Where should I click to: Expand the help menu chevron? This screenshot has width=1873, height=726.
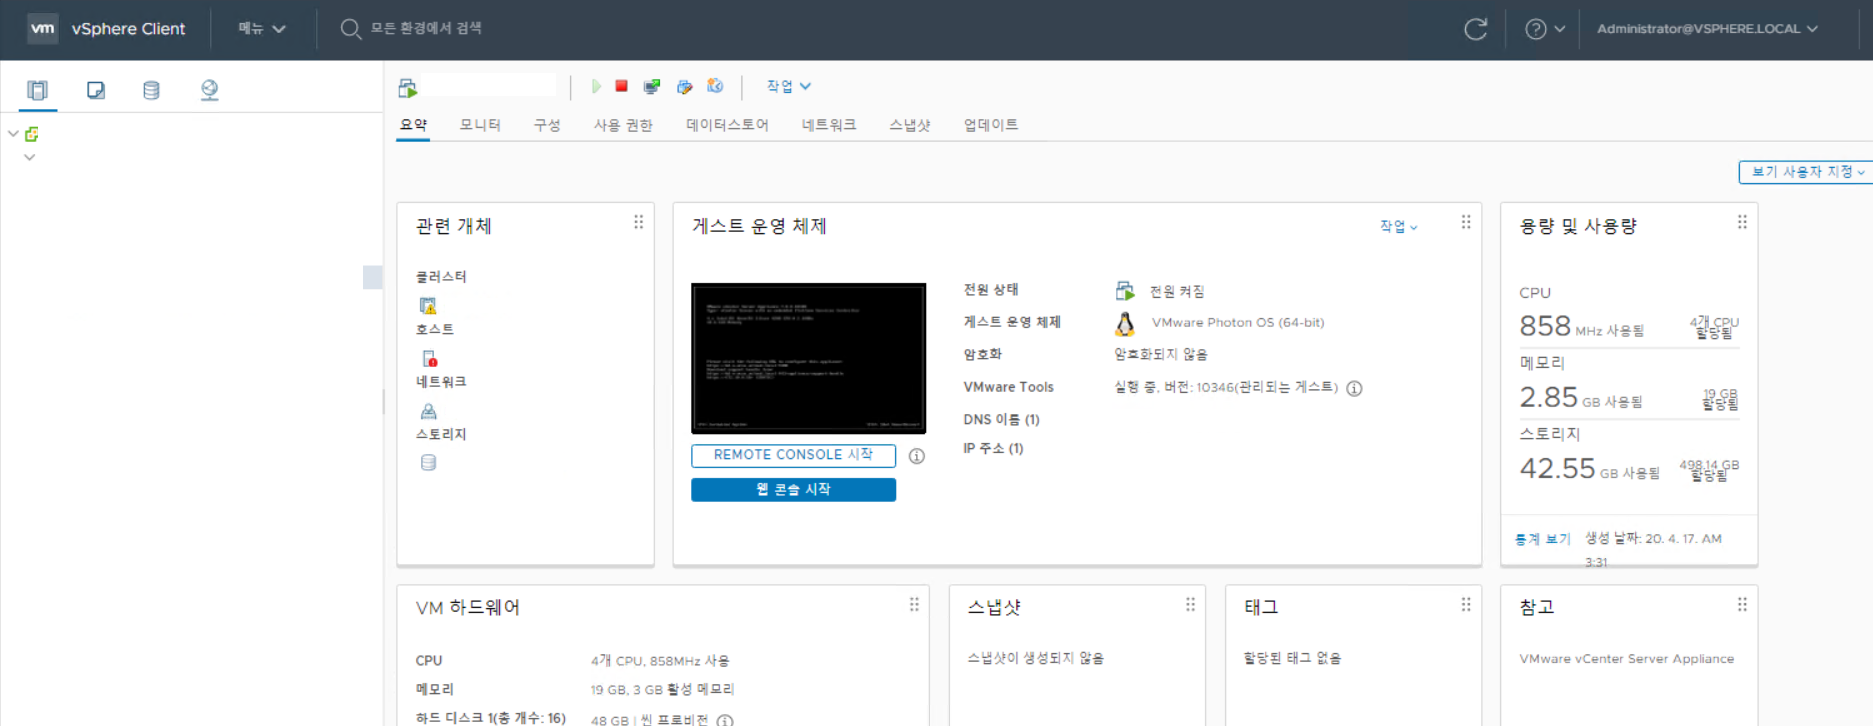tap(1560, 29)
